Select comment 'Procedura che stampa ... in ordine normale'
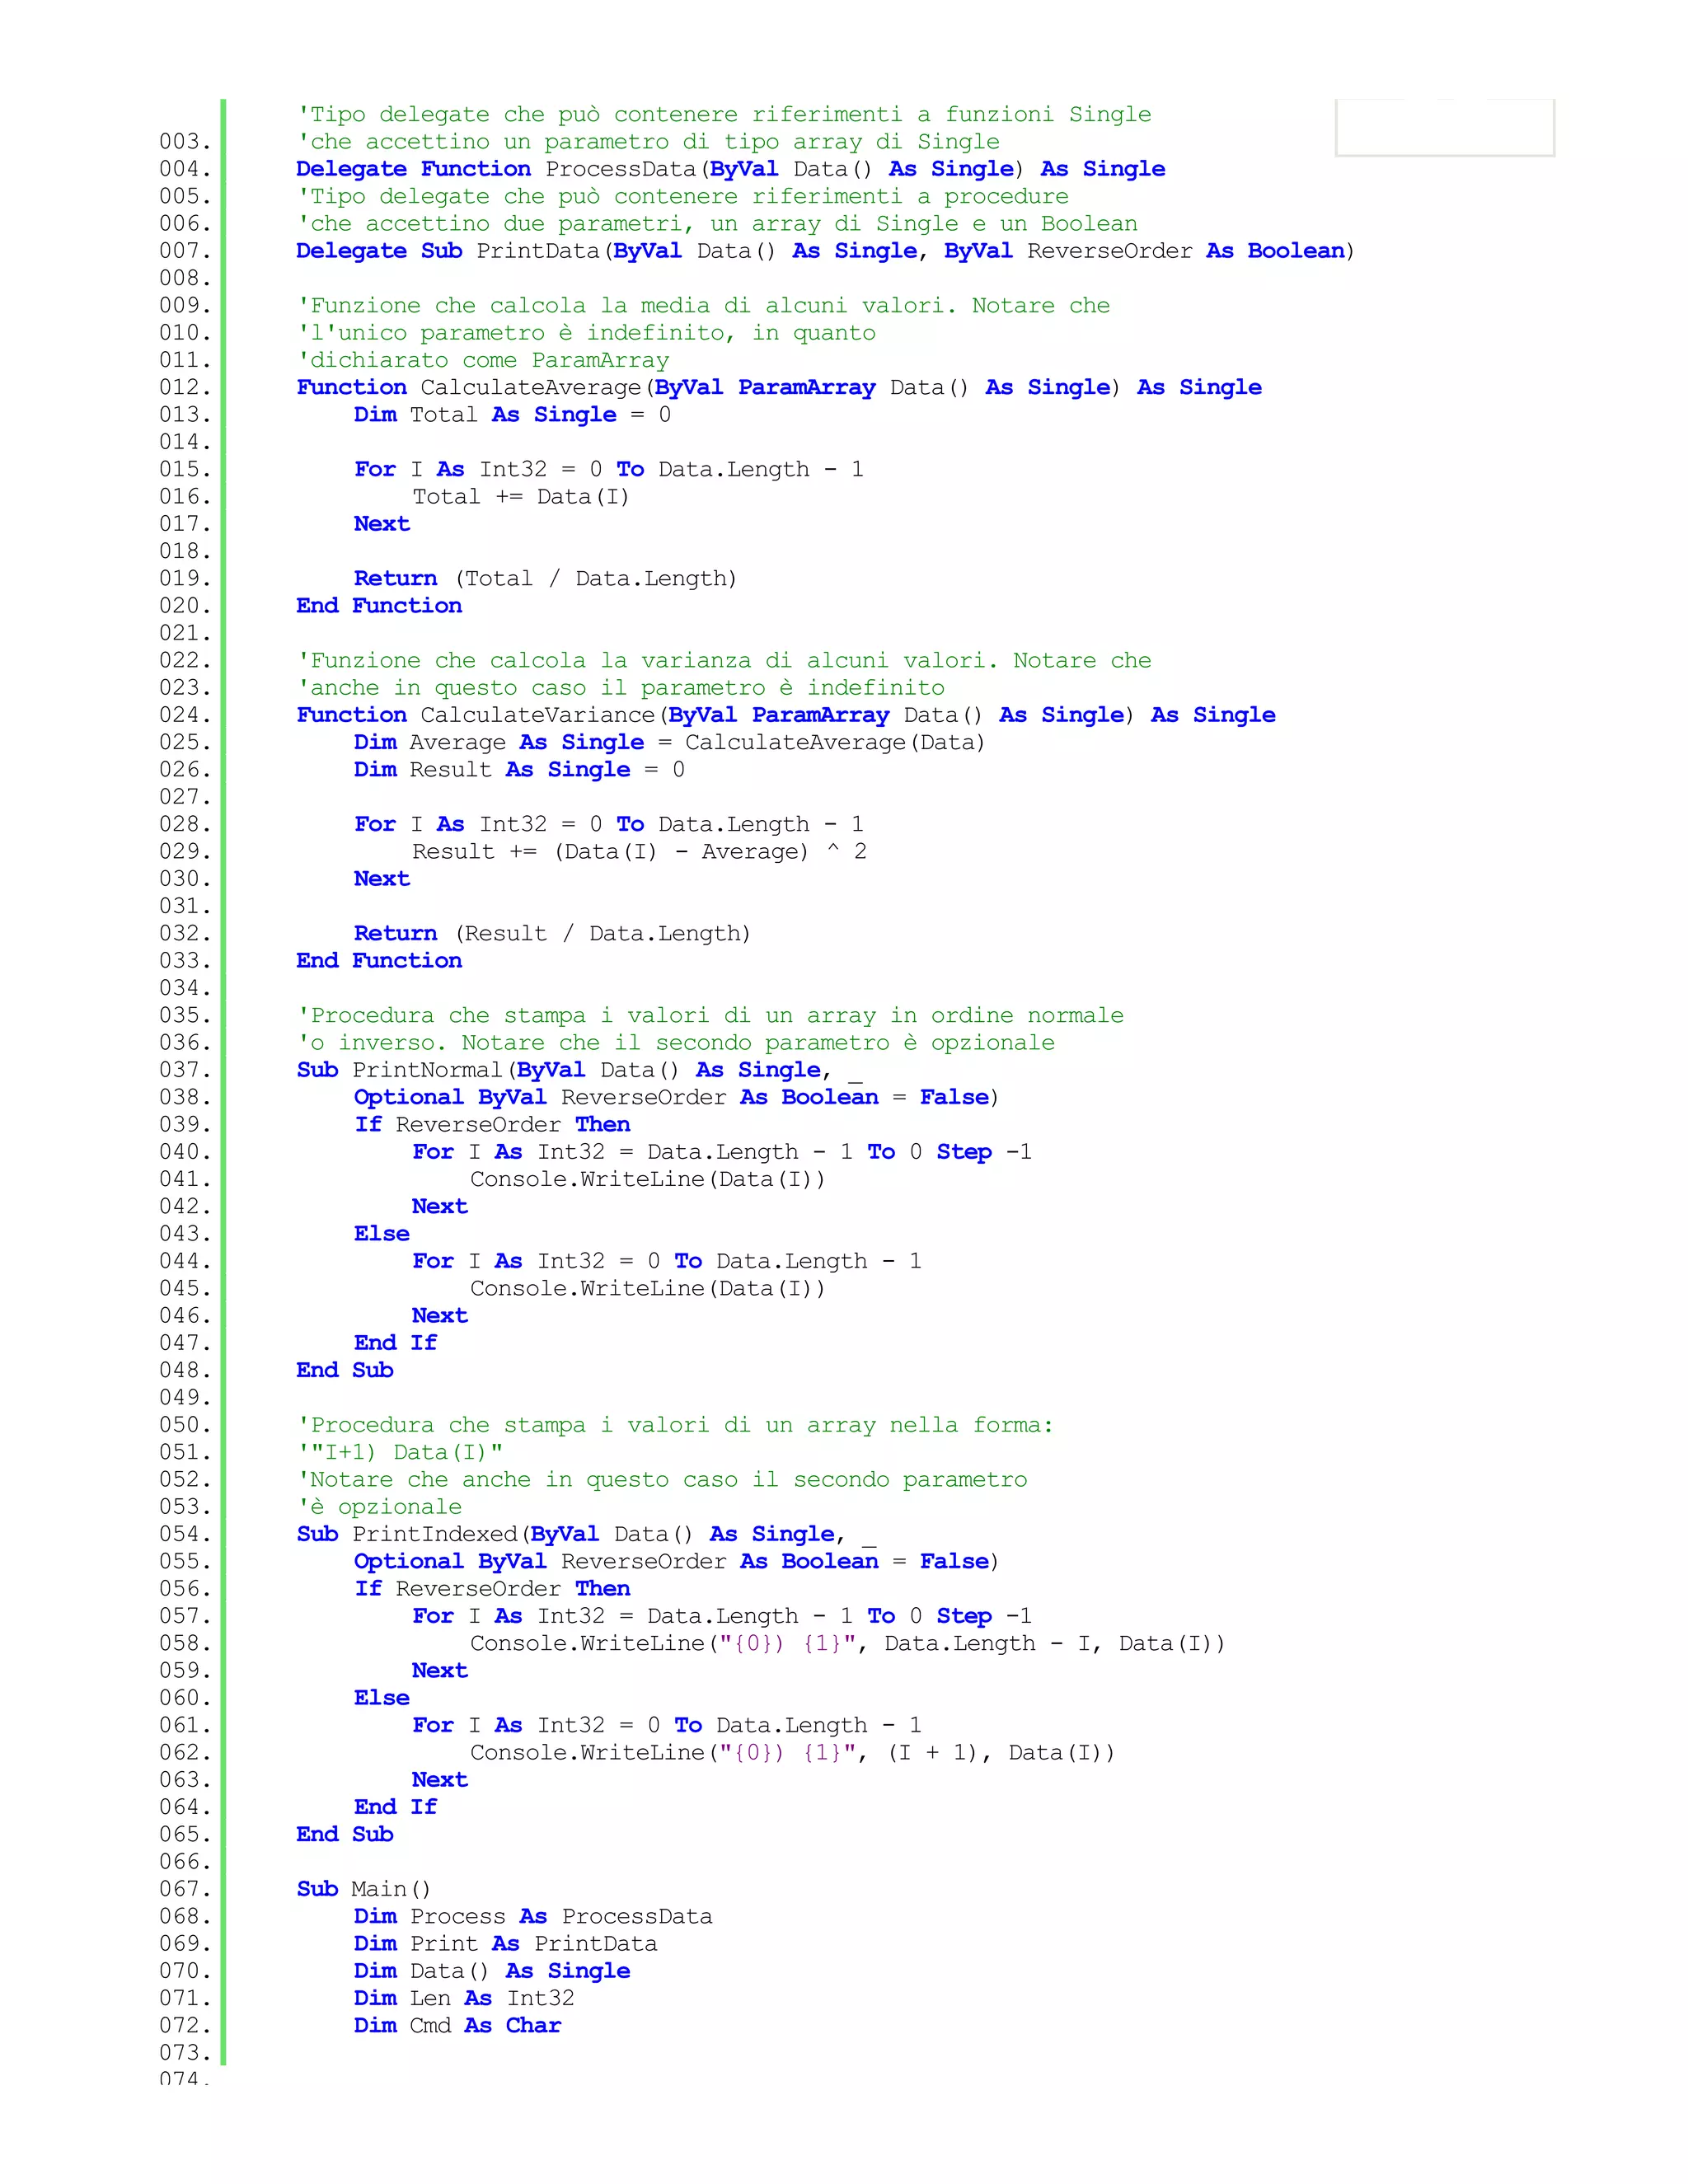 click(710, 1016)
